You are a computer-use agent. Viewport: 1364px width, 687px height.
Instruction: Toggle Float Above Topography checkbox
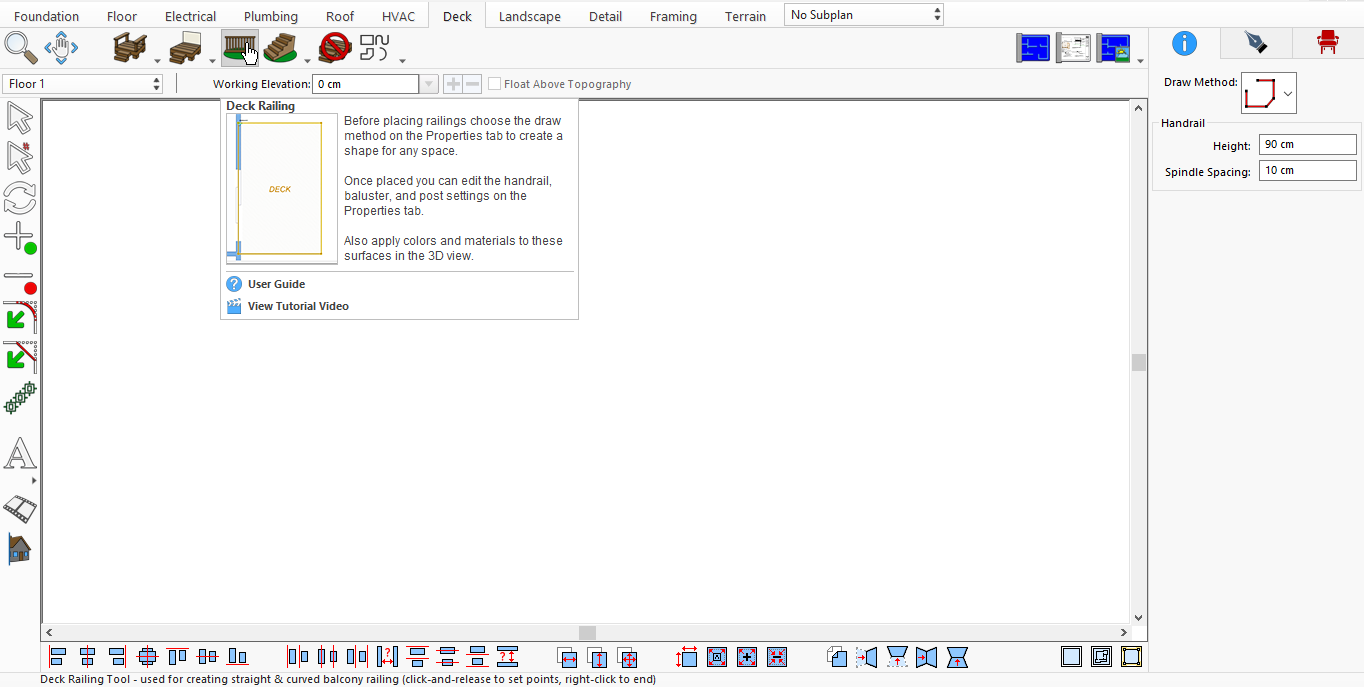pyautogui.click(x=494, y=84)
